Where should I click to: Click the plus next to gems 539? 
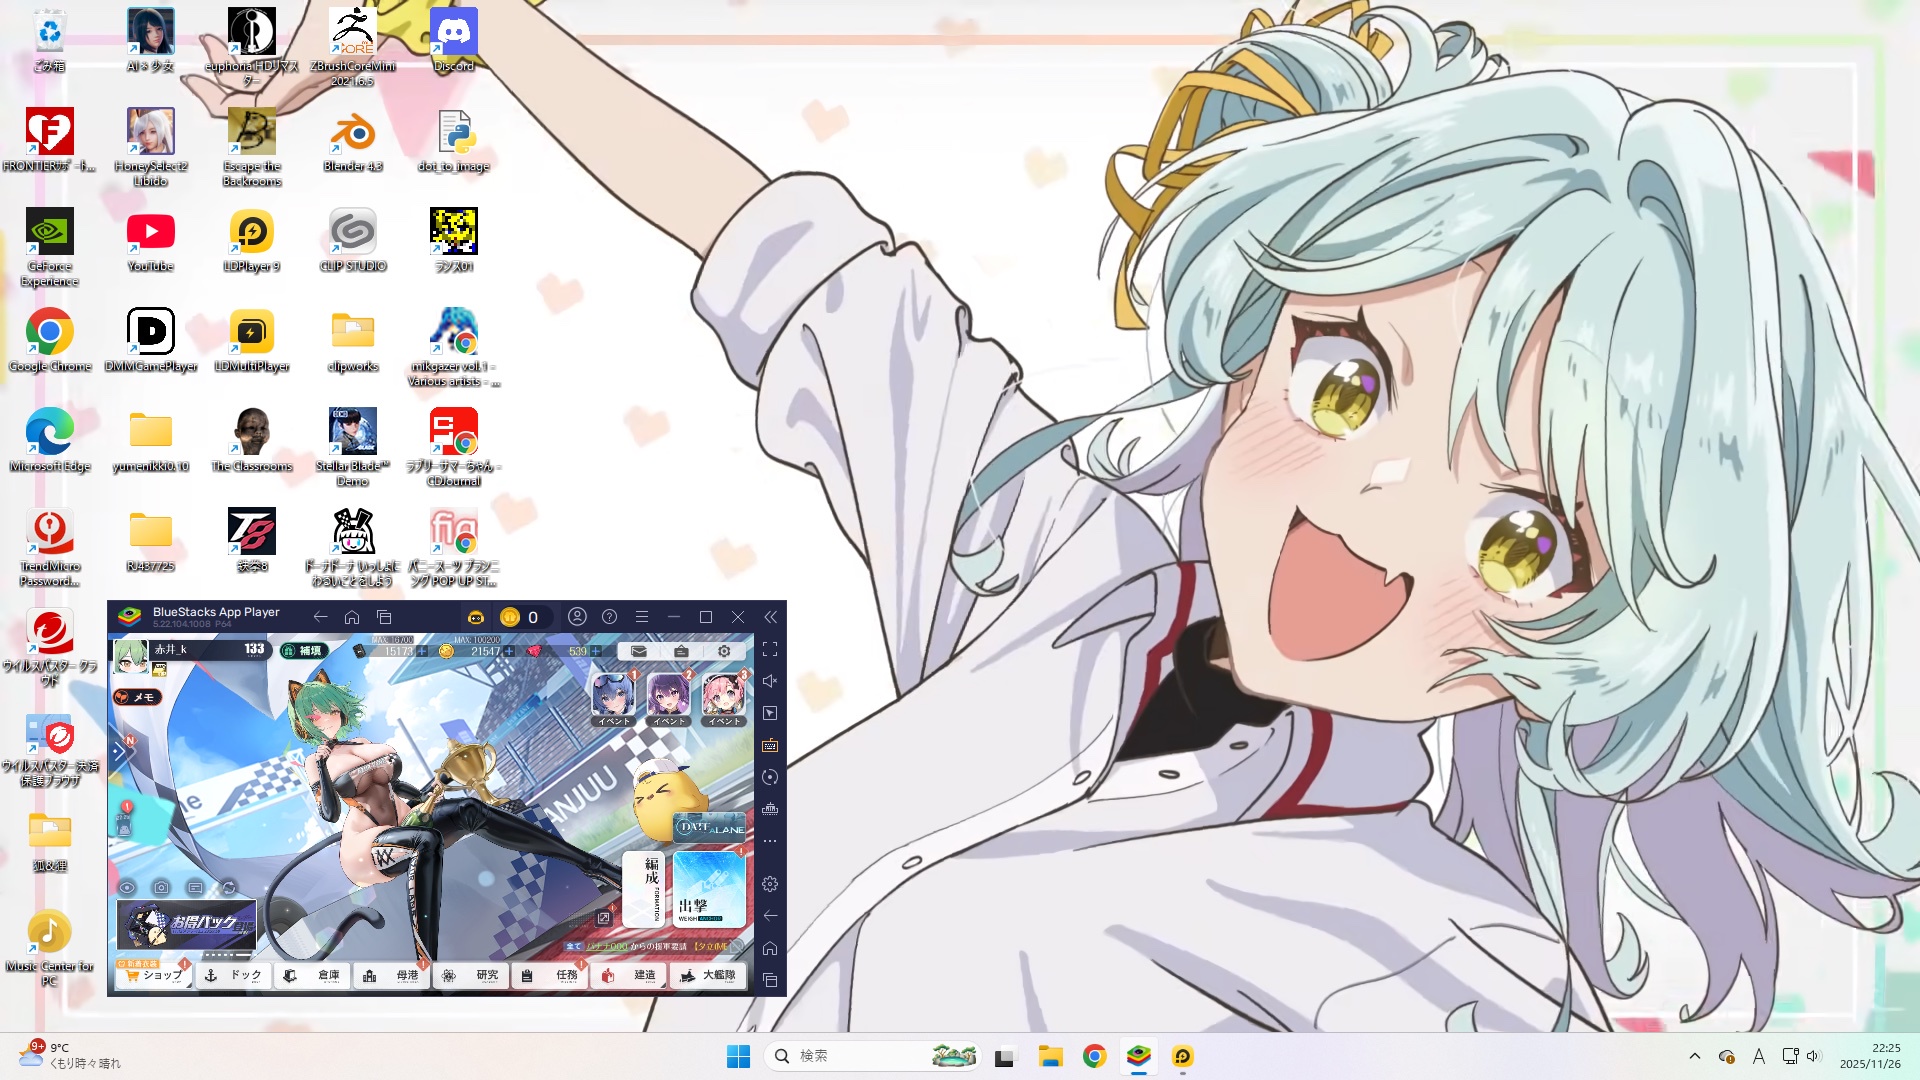coord(597,651)
